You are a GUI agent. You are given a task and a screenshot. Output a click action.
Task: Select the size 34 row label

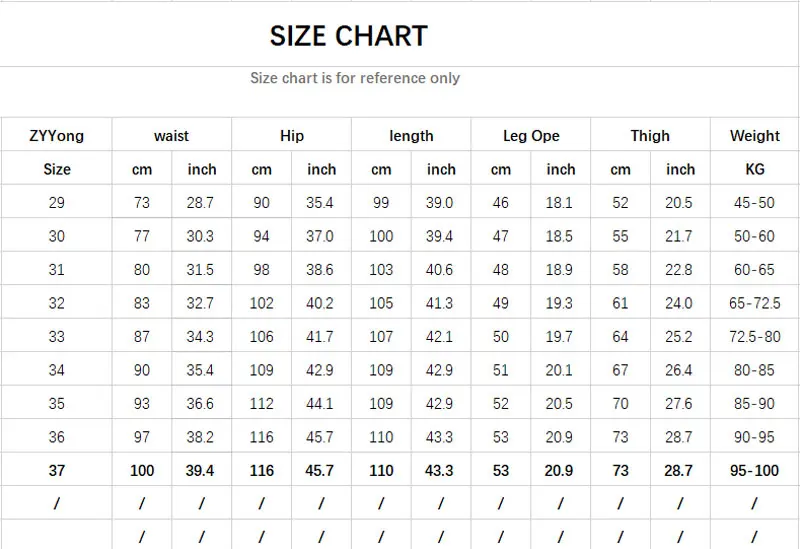pos(56,370)
